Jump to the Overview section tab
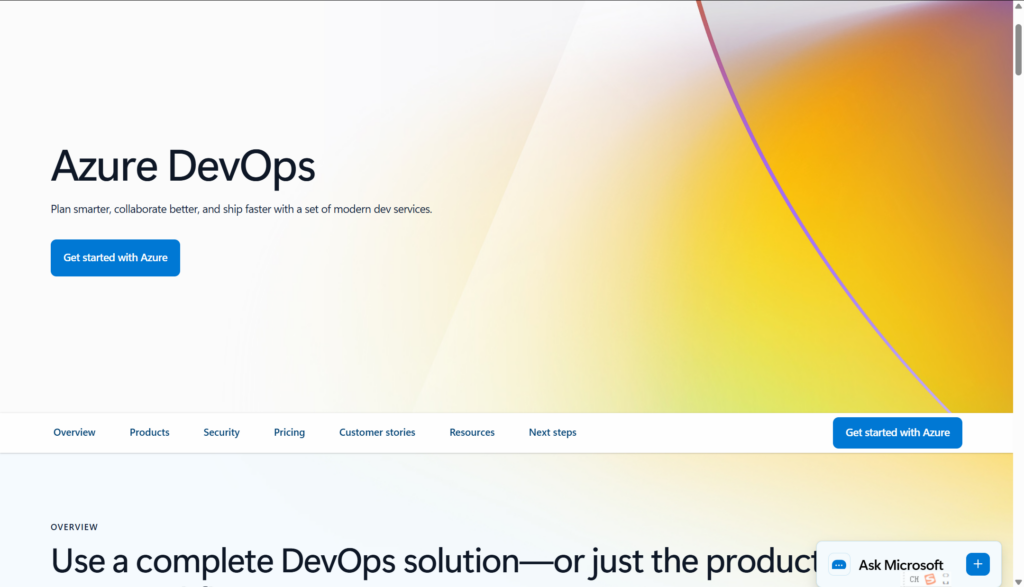This screenshot has width=1024, height=587. [74, 432]
